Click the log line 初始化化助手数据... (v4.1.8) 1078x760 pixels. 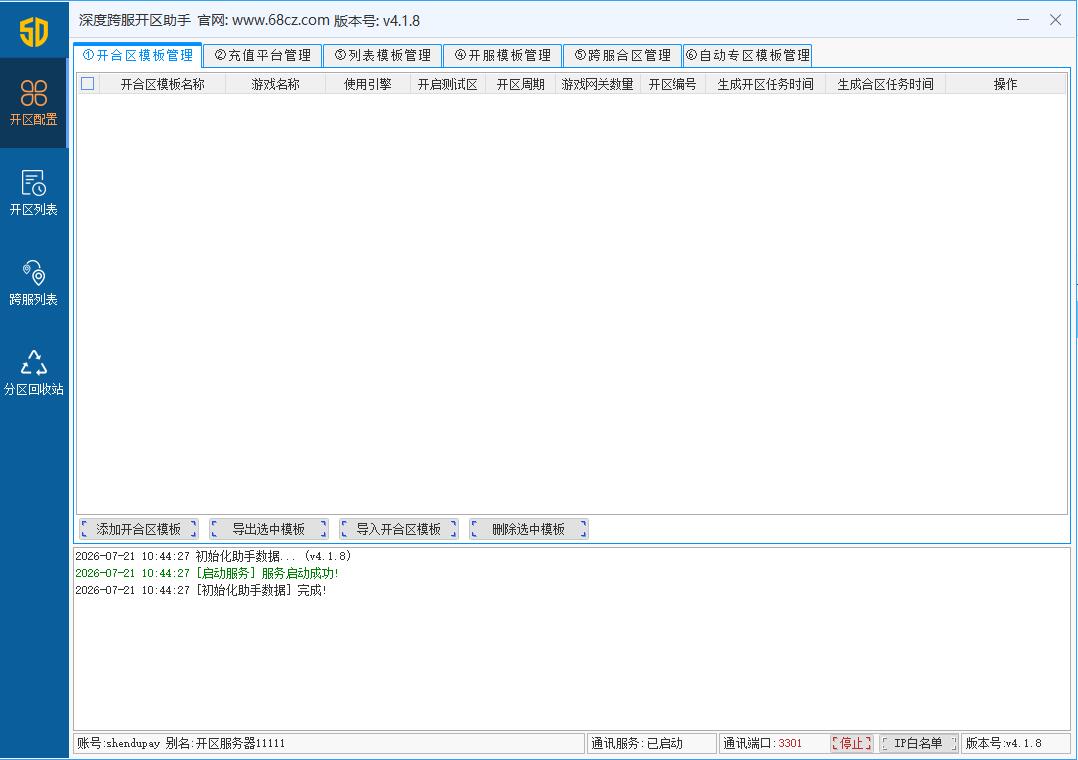(213, 556)
